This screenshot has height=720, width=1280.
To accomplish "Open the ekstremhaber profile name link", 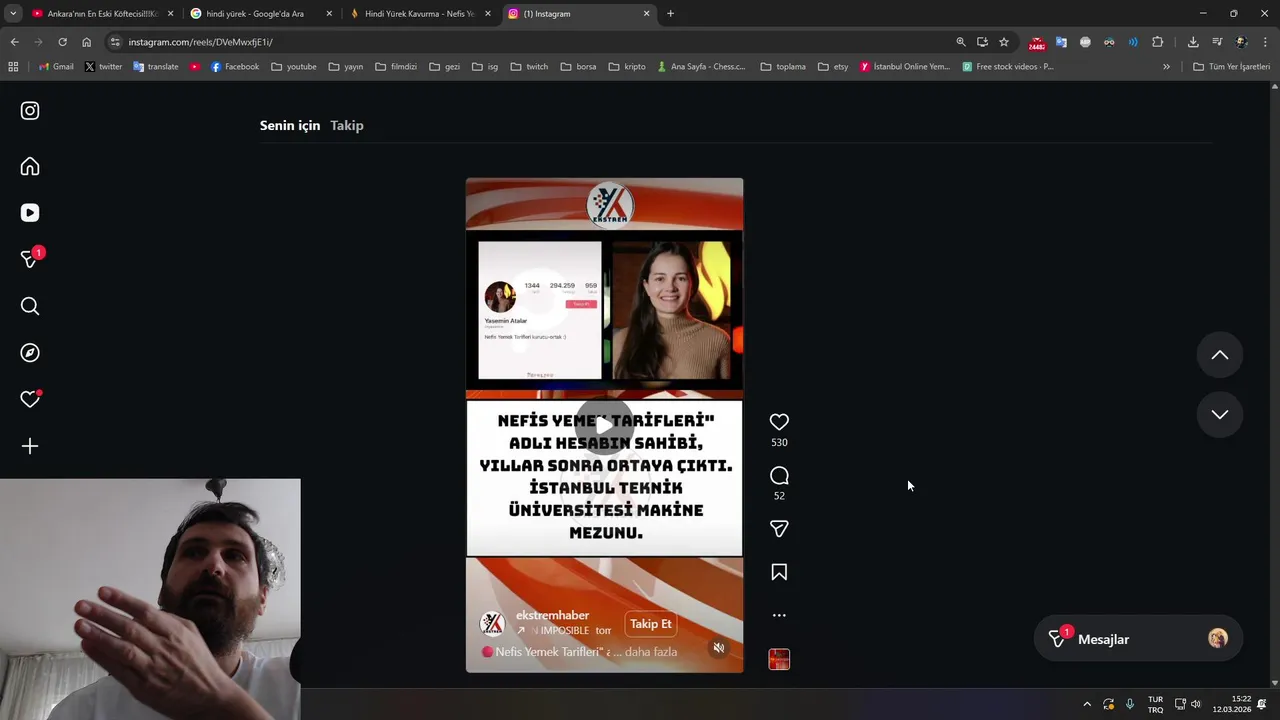I will 552,615.
